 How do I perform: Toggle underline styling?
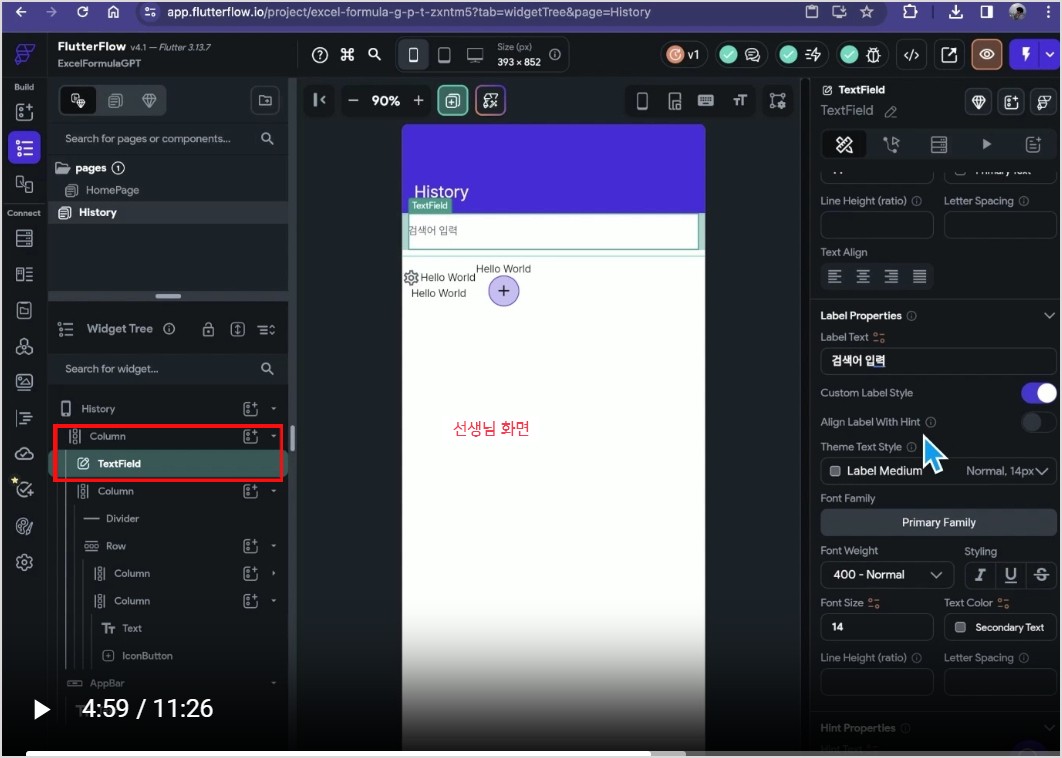coord(1011,575)
